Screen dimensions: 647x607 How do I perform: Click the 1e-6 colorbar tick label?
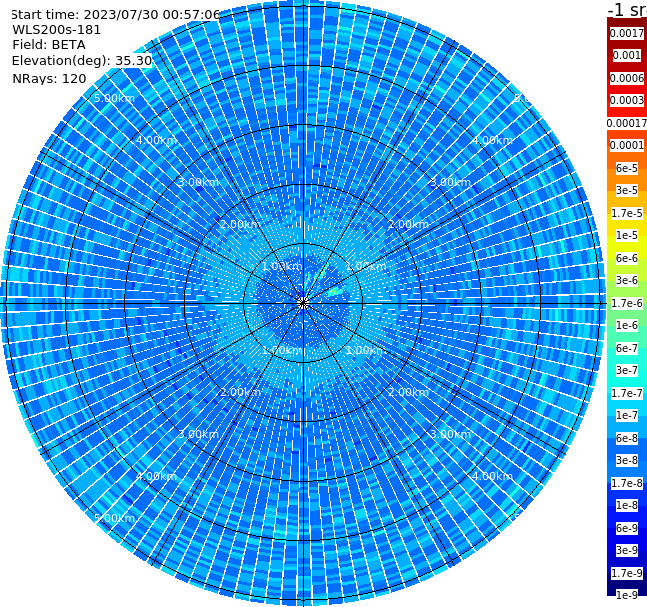coord(627,325)
